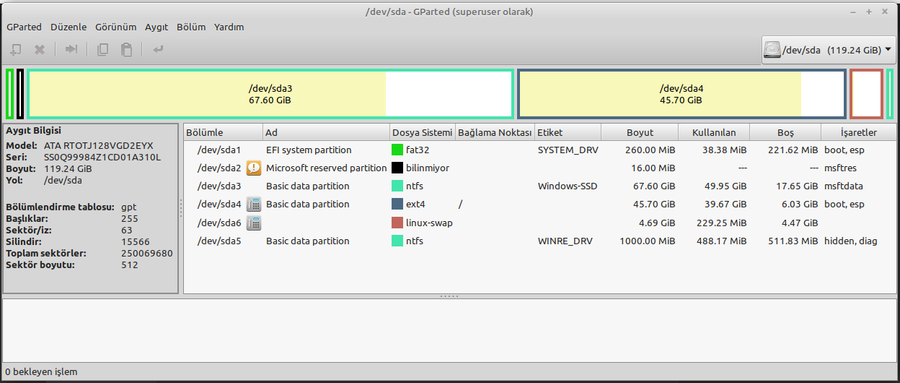Select the /dev/sda4 row in partition list
This screenshot has height=383, width=900.
(x=540, y=204)
